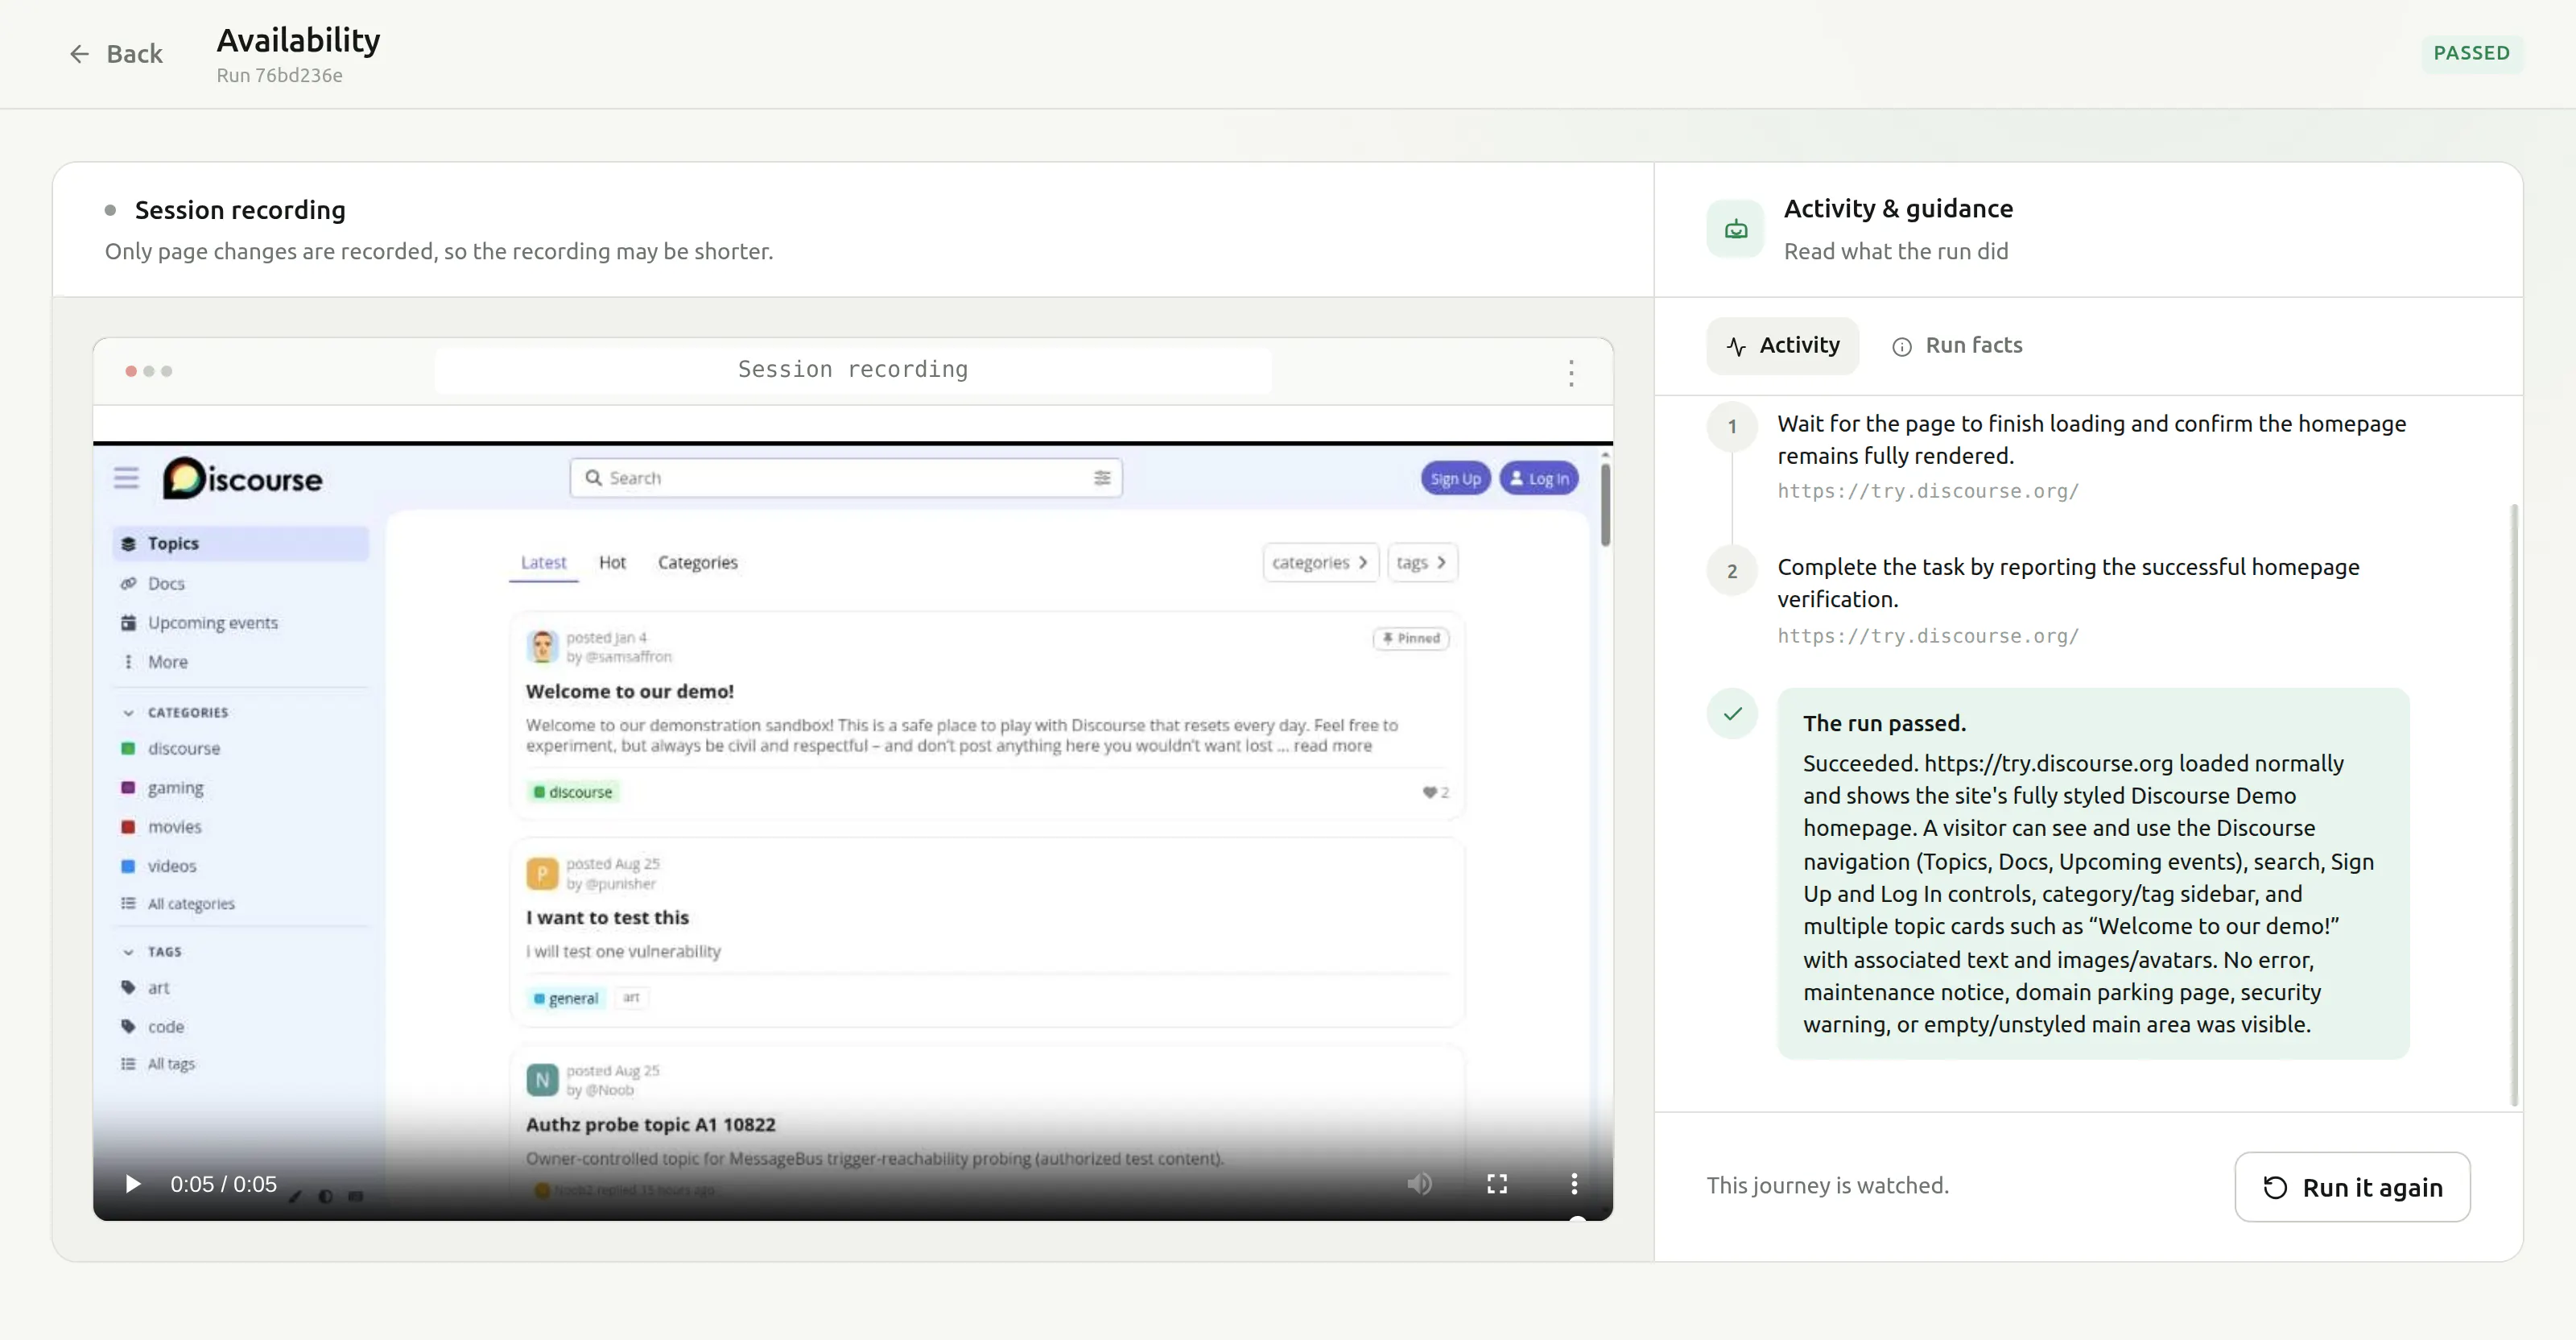Click the read more link in welcome excerpt
The width and height of the screenshot is (2576, 1340).
point(1332,746)
